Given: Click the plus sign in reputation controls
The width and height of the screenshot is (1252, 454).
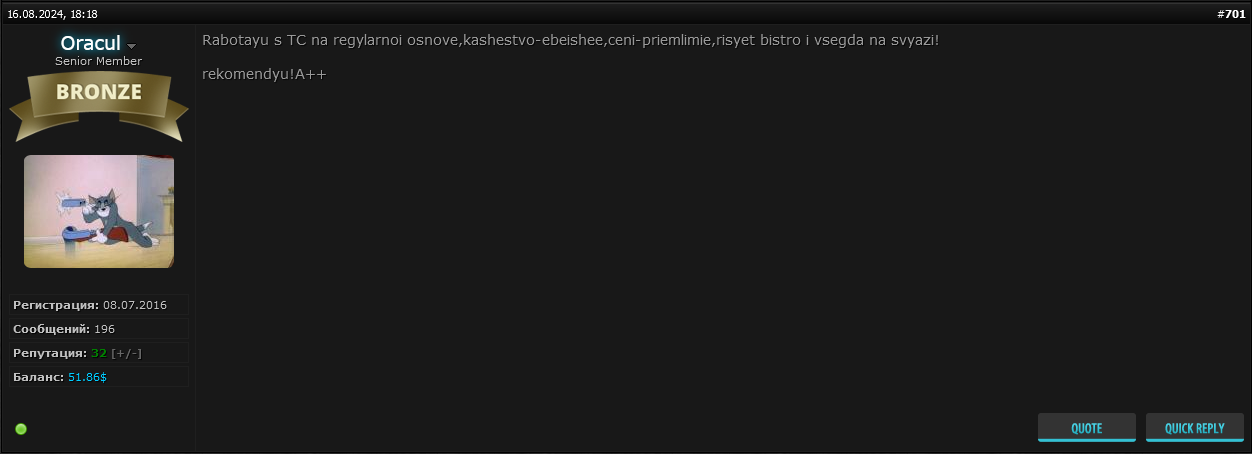Looking at the screenshot, I should [120, 353].
